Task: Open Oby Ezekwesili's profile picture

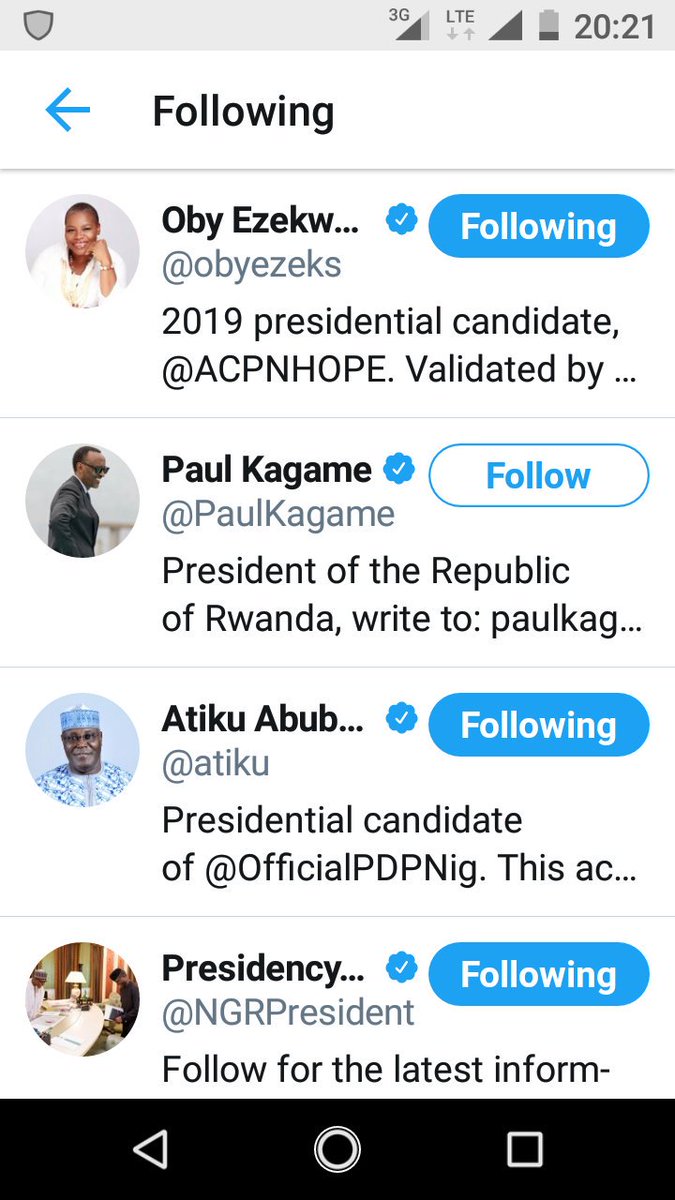Action: (82, 251)
